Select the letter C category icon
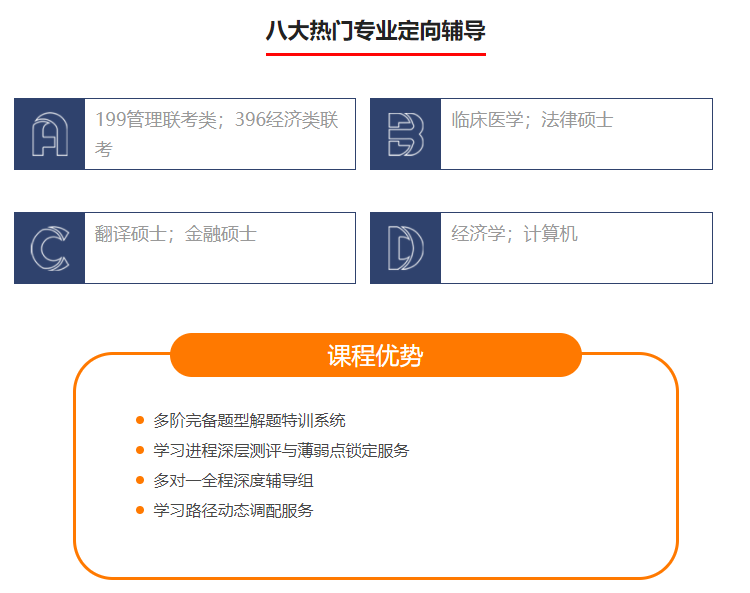 click(49, 248)
